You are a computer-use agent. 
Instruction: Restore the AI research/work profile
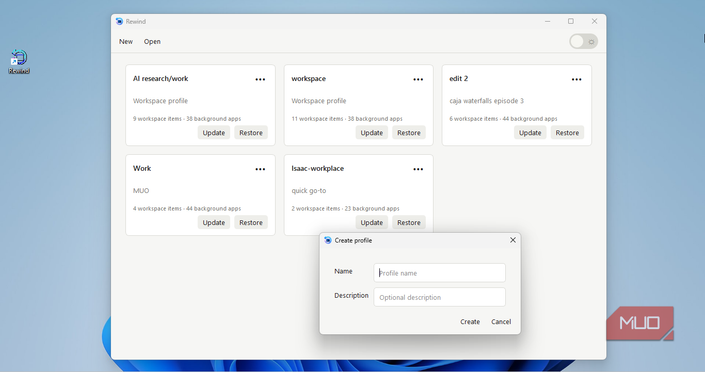point(251,133)
